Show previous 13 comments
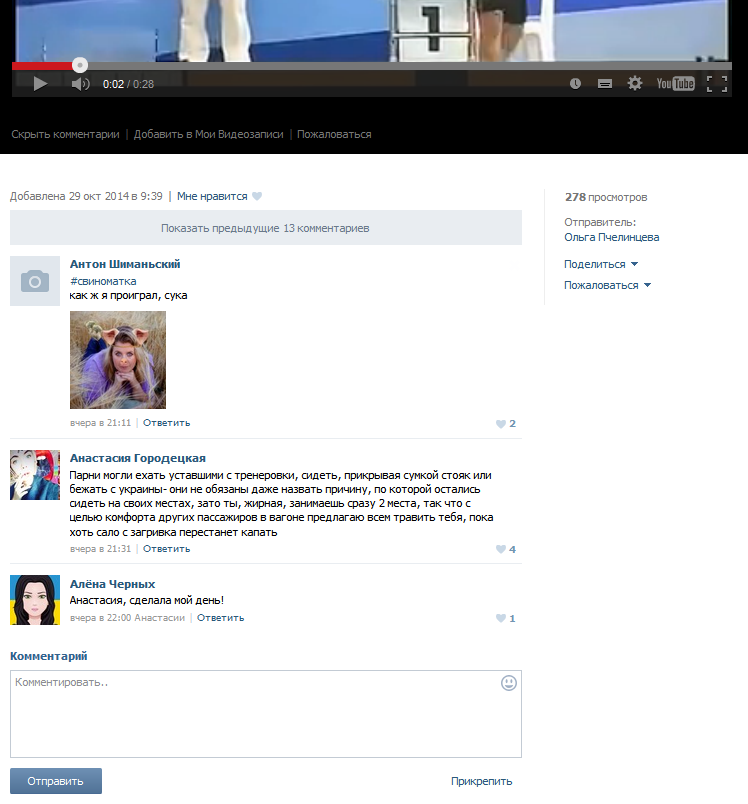 point(266,228)
